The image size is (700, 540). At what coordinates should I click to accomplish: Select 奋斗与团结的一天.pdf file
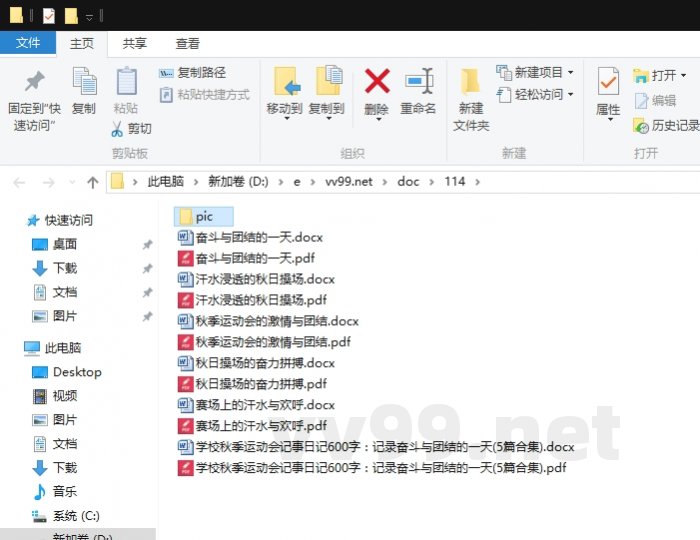[246, 258]
